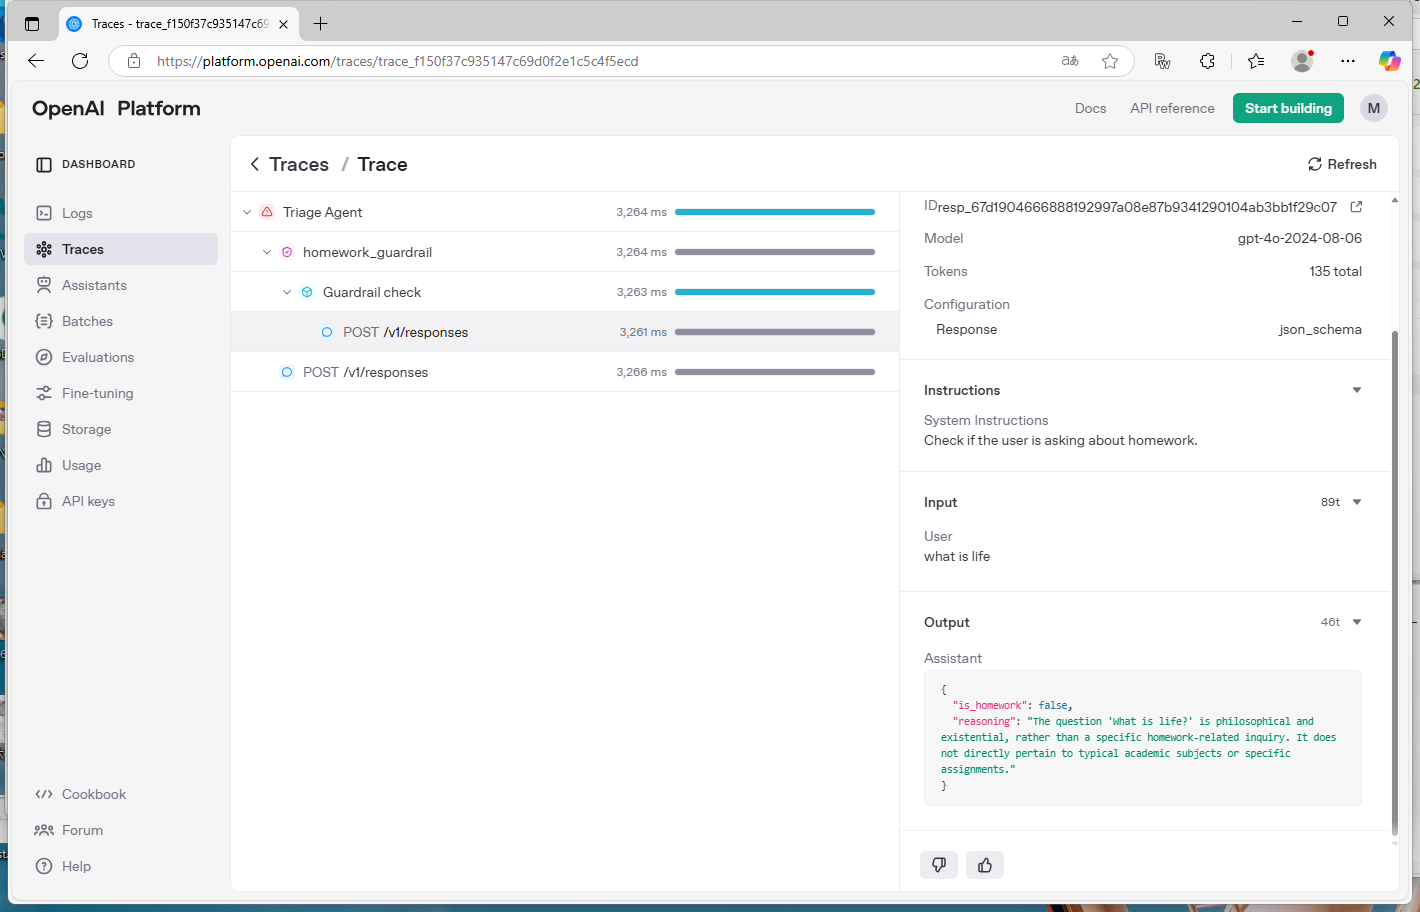Select POST /v1/responses 3,261 ms row
This screenshot has height=912, width=1420.
pyautogui.click(x=565, y=332)
